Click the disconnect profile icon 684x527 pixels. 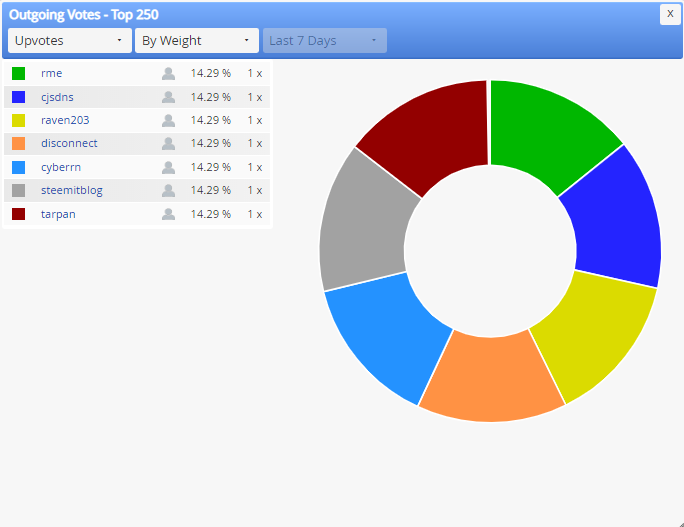[168, 144]
